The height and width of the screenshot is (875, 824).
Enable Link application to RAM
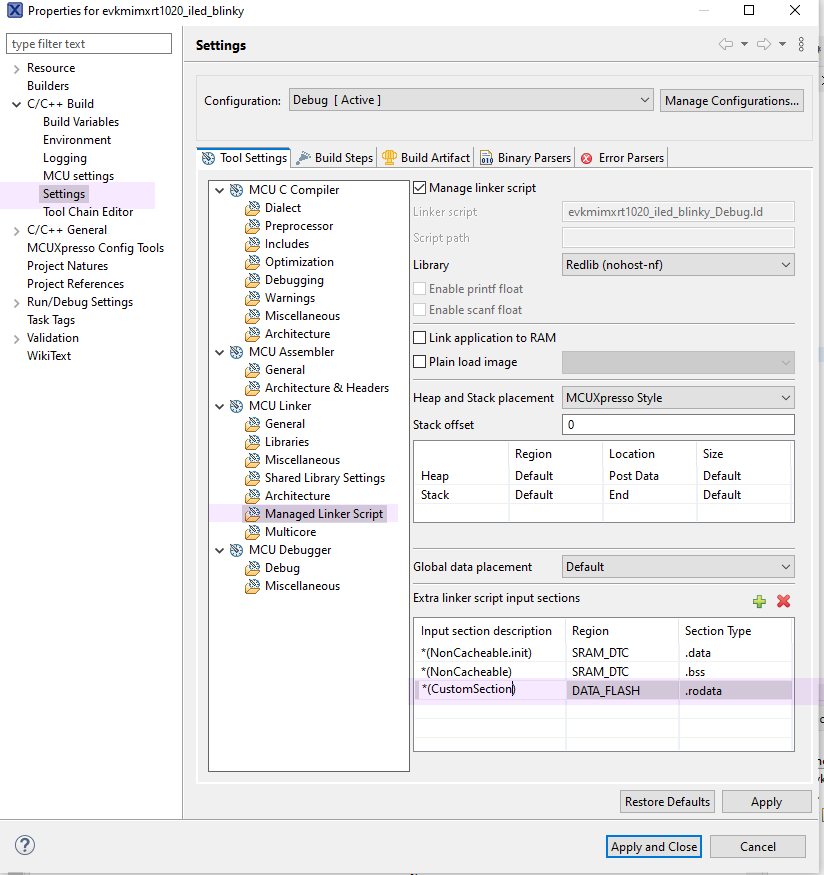tap(420, 337)
